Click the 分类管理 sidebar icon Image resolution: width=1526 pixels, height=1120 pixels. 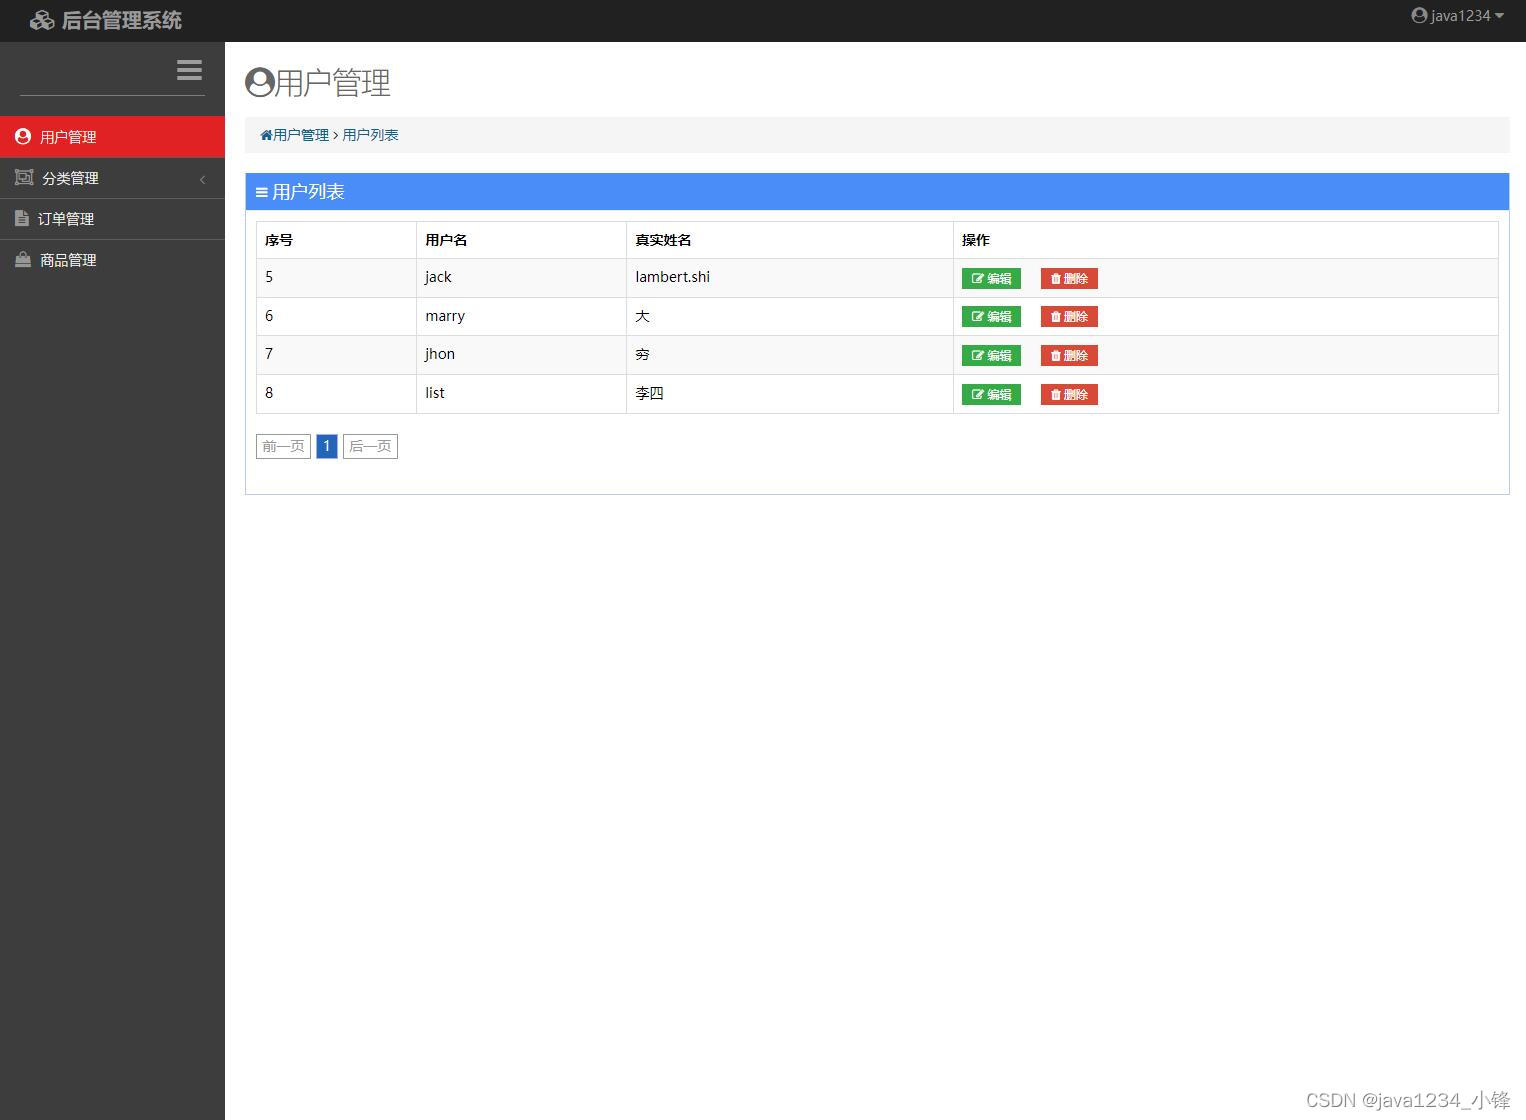tap(24, 177)
